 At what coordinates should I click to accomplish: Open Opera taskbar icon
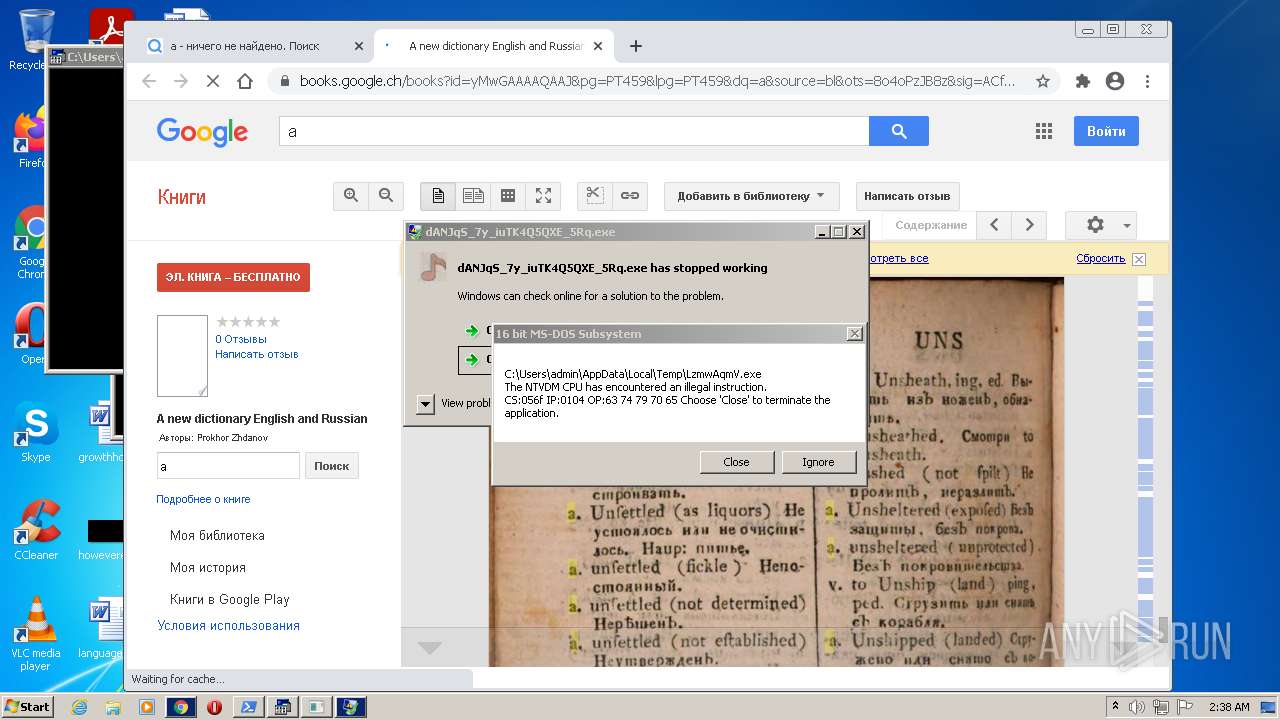tap(214, 707)
